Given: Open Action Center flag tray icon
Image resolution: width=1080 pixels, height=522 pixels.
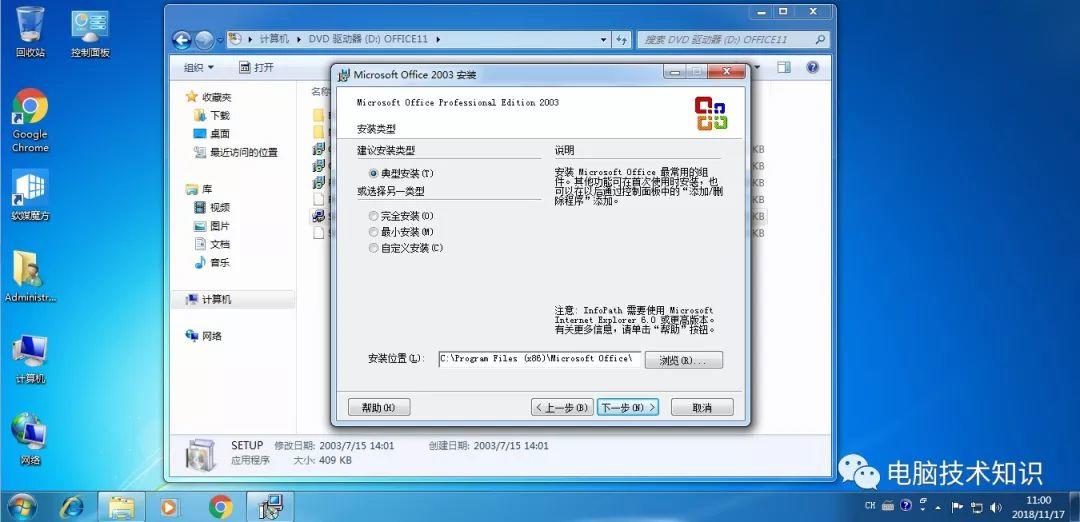Looking at the screenshot, I should pyautogui.click(x=957, y=508).
